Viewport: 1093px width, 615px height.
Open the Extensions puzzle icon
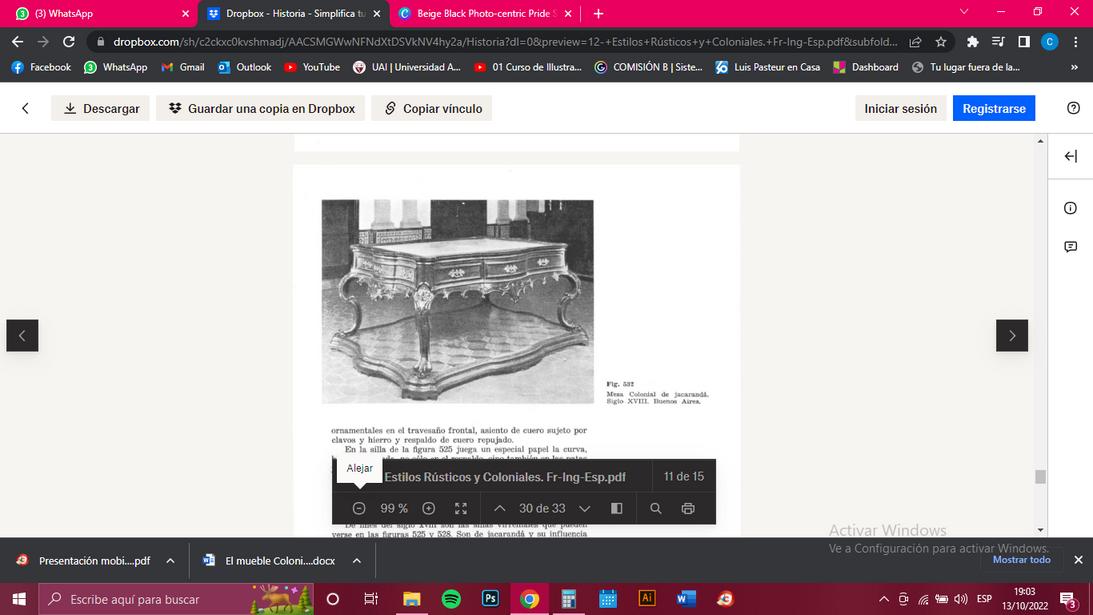(x=972, y=42)
